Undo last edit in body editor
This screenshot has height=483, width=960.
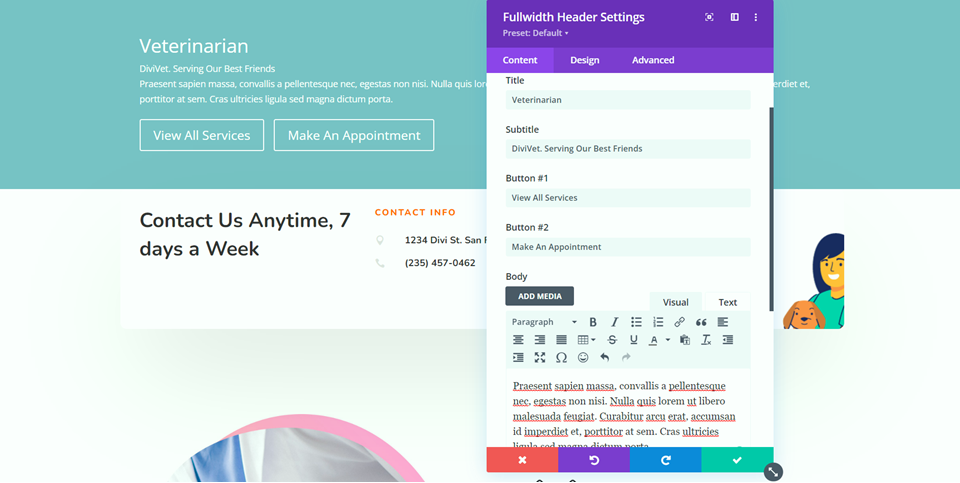[x=604, y=358]
